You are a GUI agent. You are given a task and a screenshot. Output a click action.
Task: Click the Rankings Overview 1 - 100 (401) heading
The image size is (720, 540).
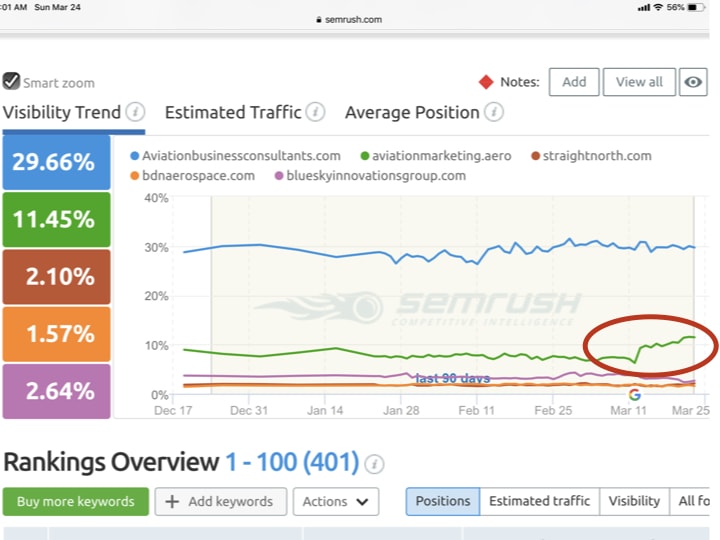click(181, 462)
